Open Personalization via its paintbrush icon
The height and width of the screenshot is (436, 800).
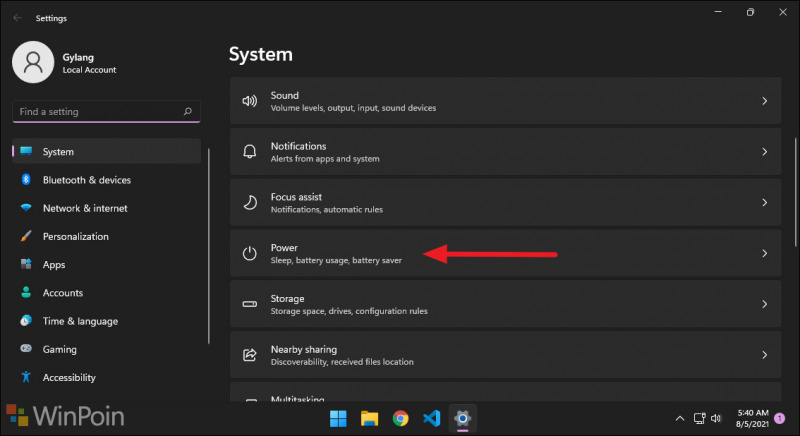point(24,237)
